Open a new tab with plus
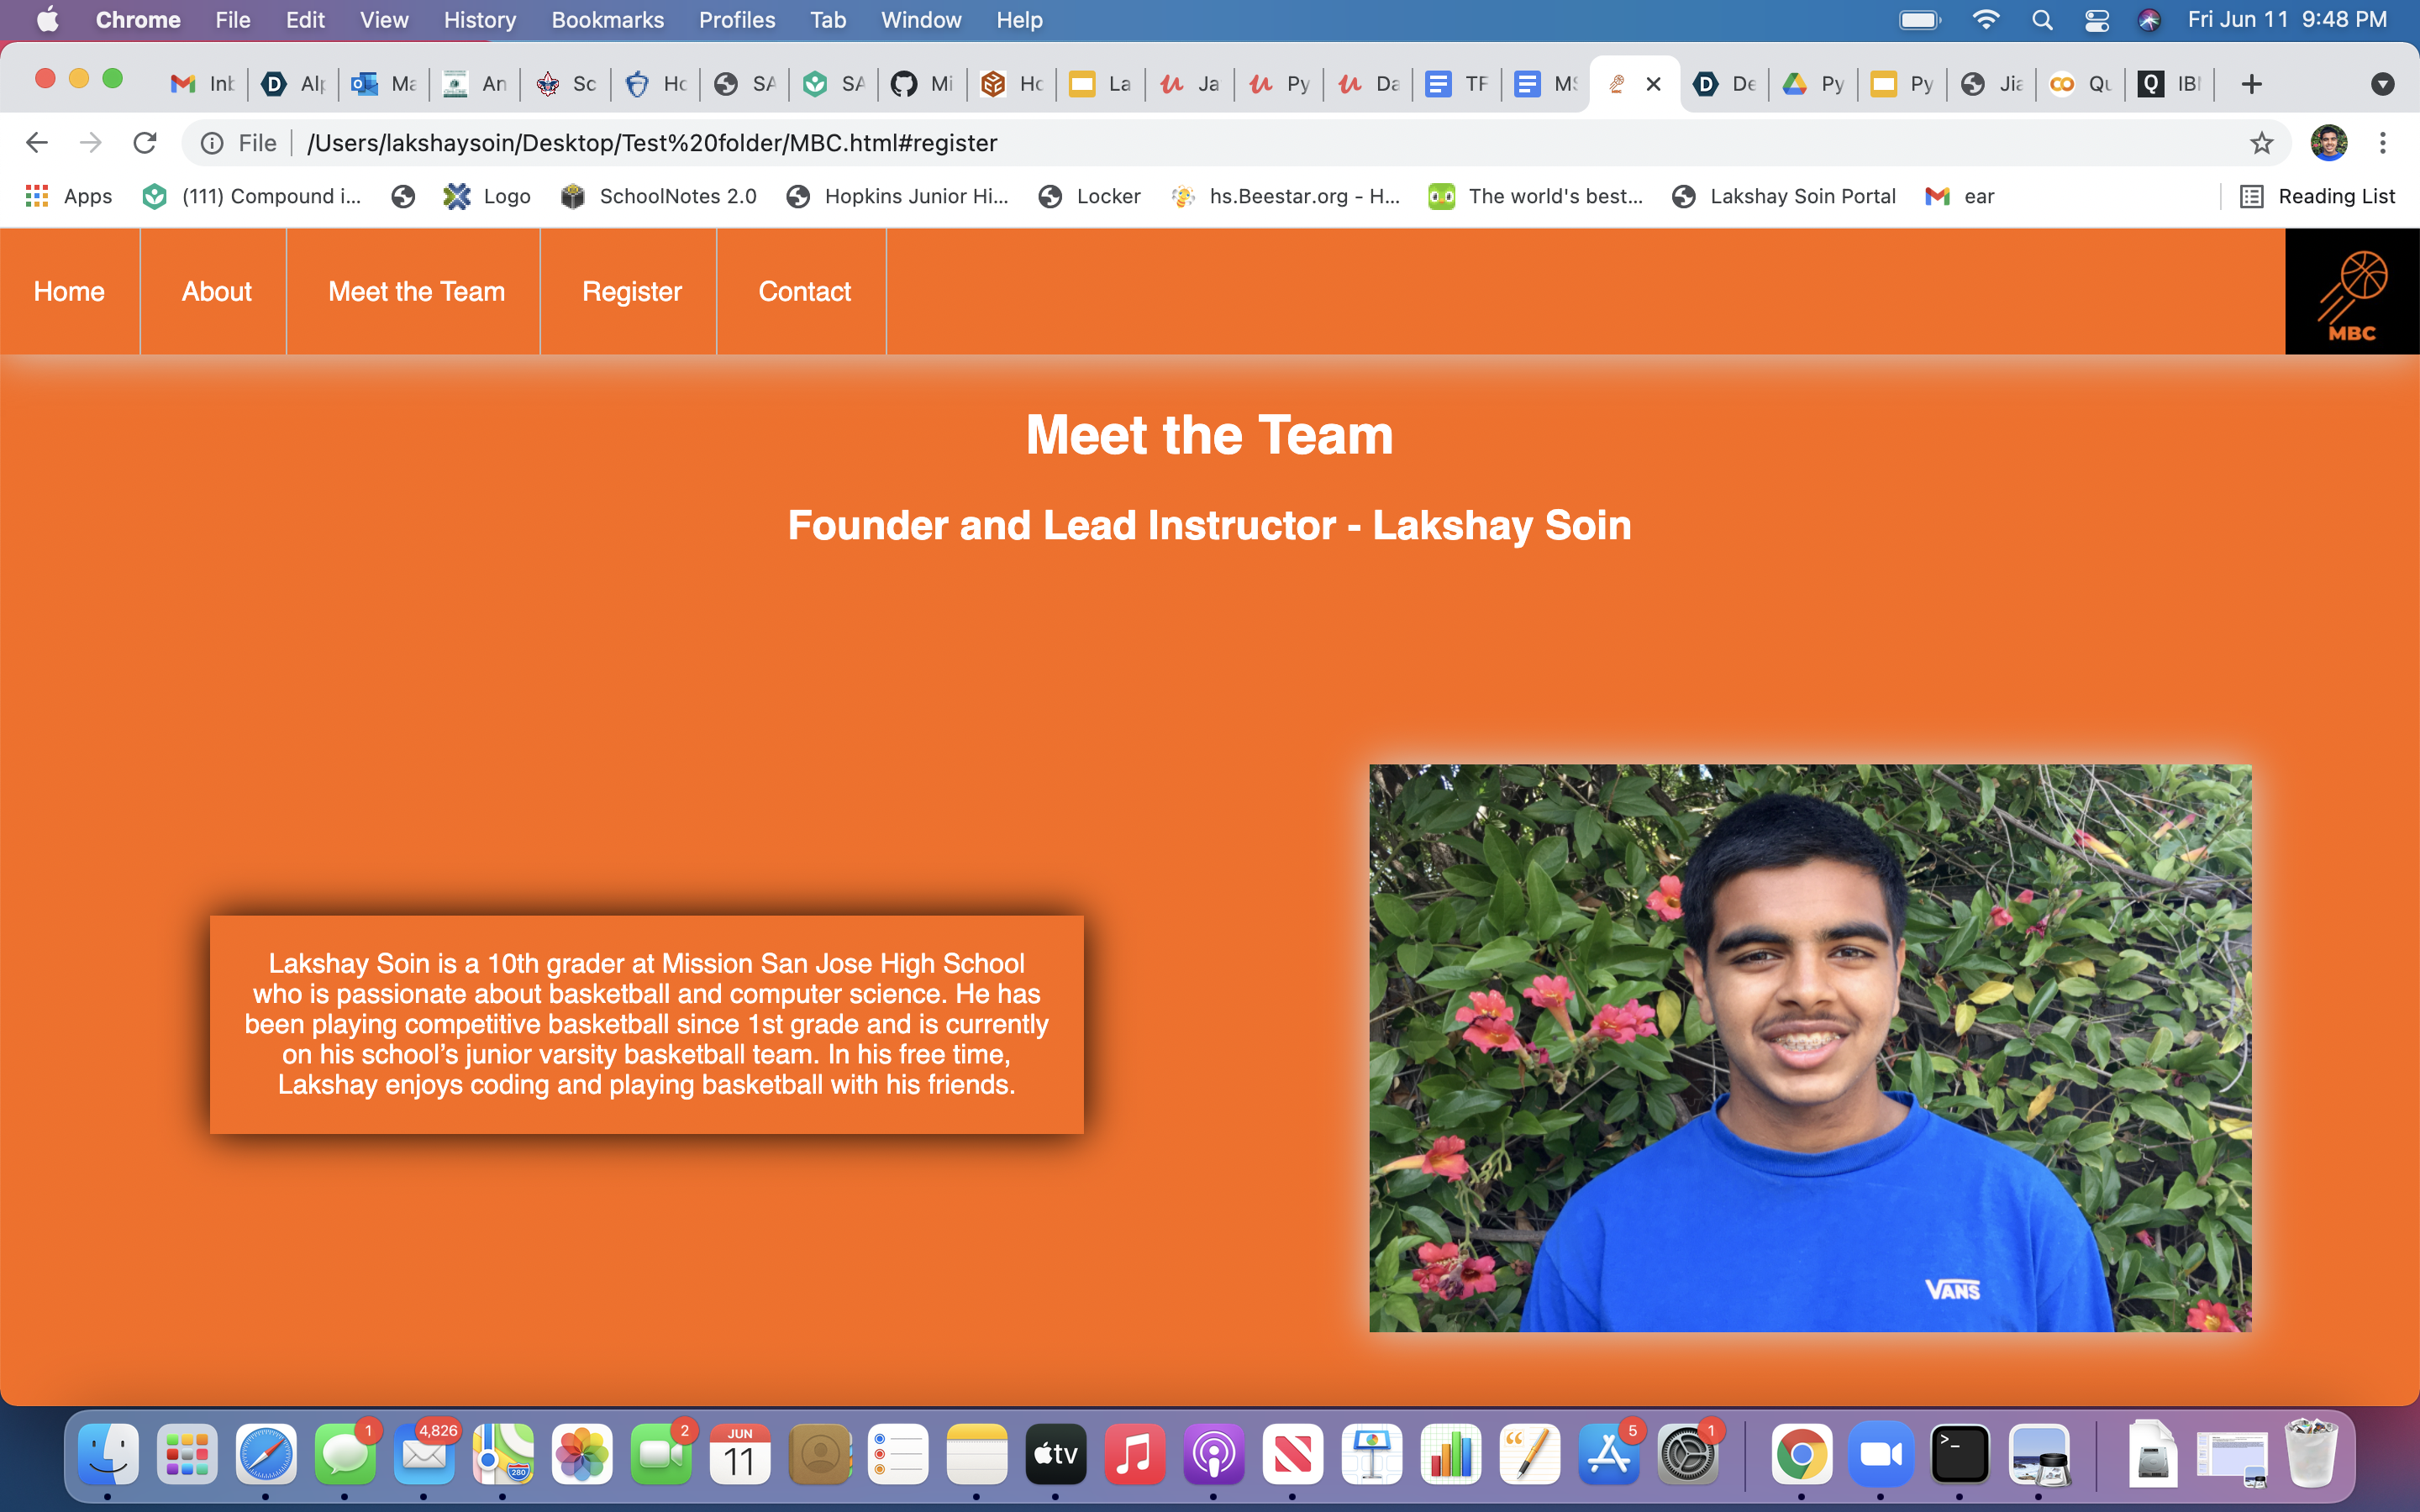The height and width of the screenshot is (1512, 2420). point(2251,84)
